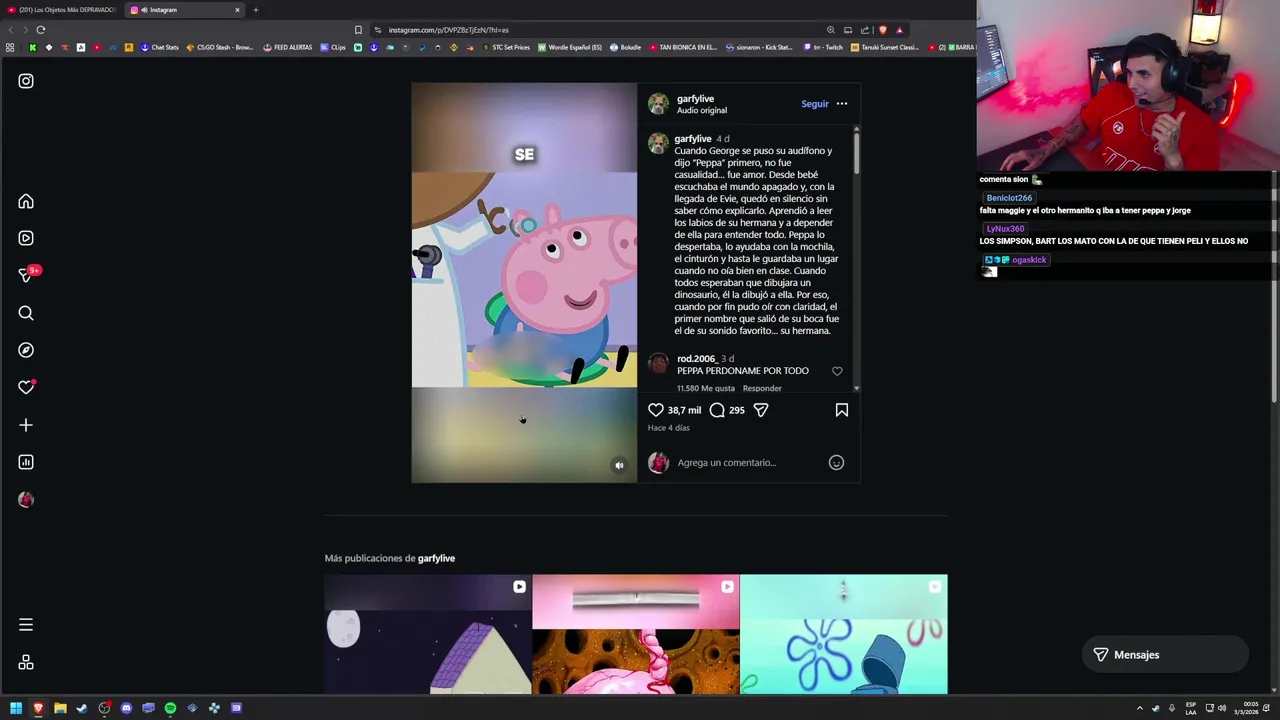
Task: Show hidden system tray icons
Action: tap(1139, 708)
